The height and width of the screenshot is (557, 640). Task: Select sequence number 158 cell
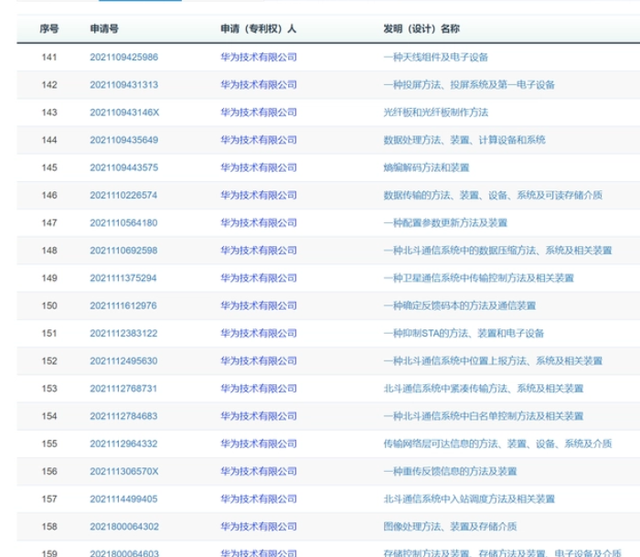click(x=49, y=526)
